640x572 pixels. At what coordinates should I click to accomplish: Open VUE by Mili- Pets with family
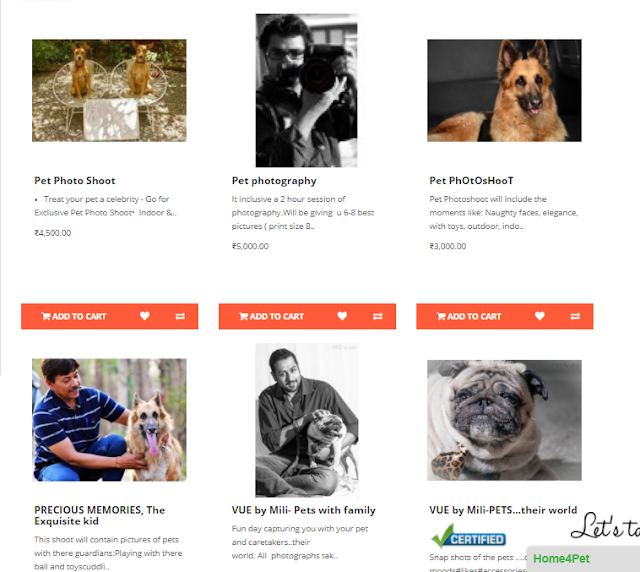pos(303,510)
